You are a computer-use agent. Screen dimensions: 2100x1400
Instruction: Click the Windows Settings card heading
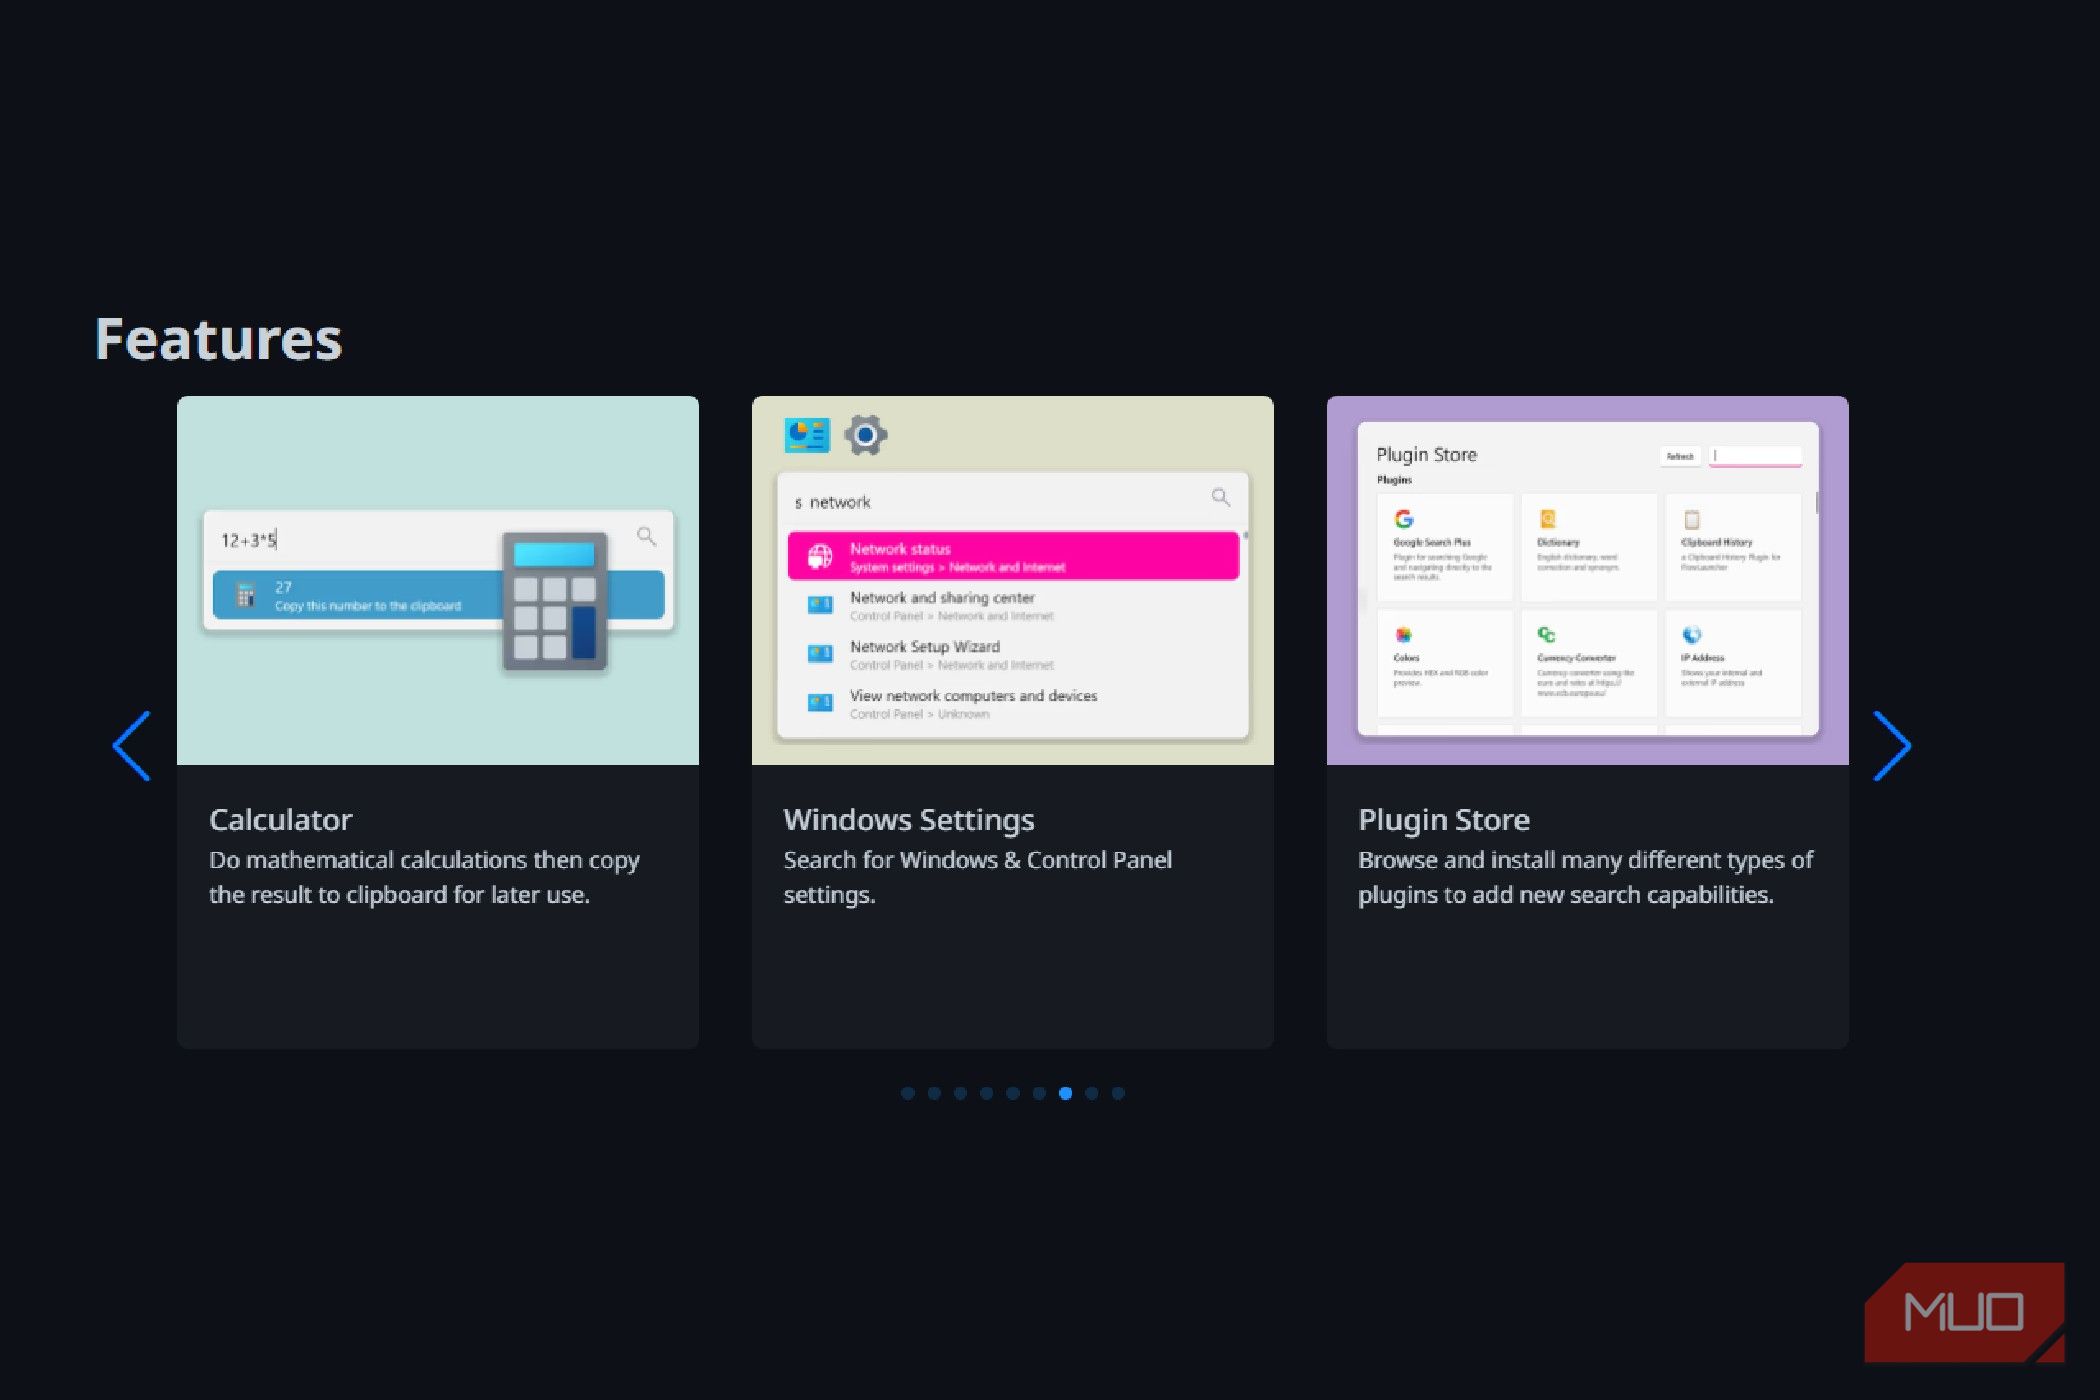[x=908, y=820]
